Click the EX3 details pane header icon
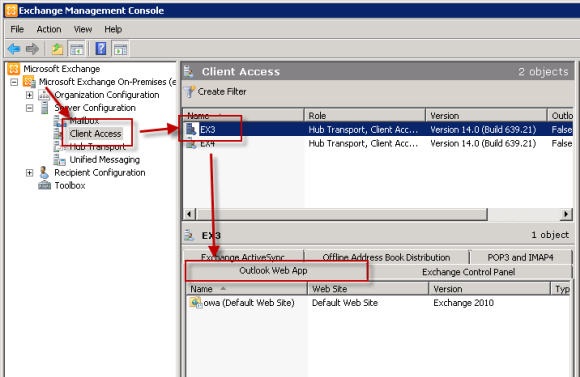This screenshot has width=580, height=377. tap(189, 235)
